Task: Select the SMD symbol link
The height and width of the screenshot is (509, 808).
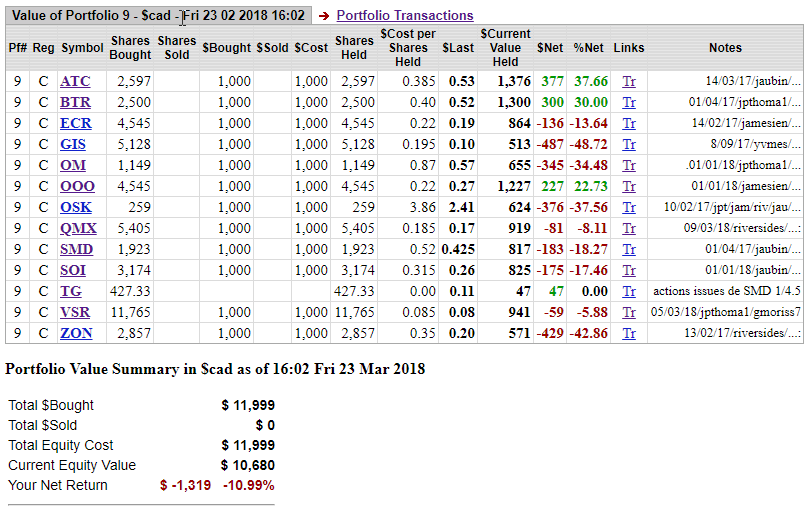Action: click(x=77, y=249)
